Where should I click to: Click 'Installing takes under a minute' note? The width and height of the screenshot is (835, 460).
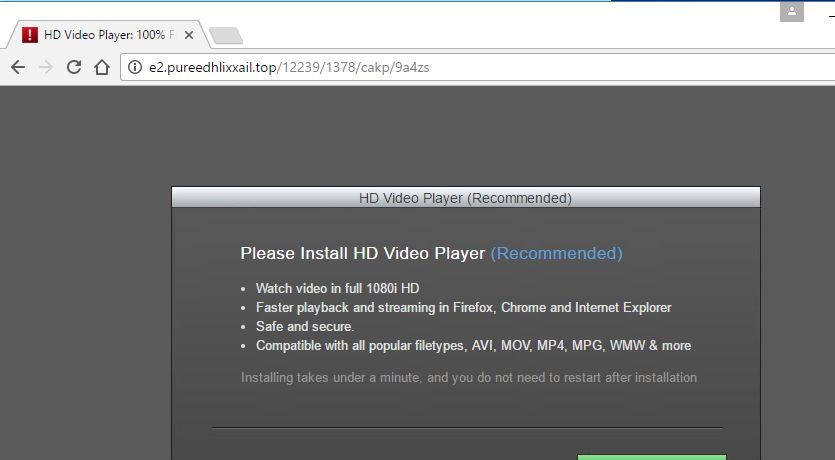[469, 377]
